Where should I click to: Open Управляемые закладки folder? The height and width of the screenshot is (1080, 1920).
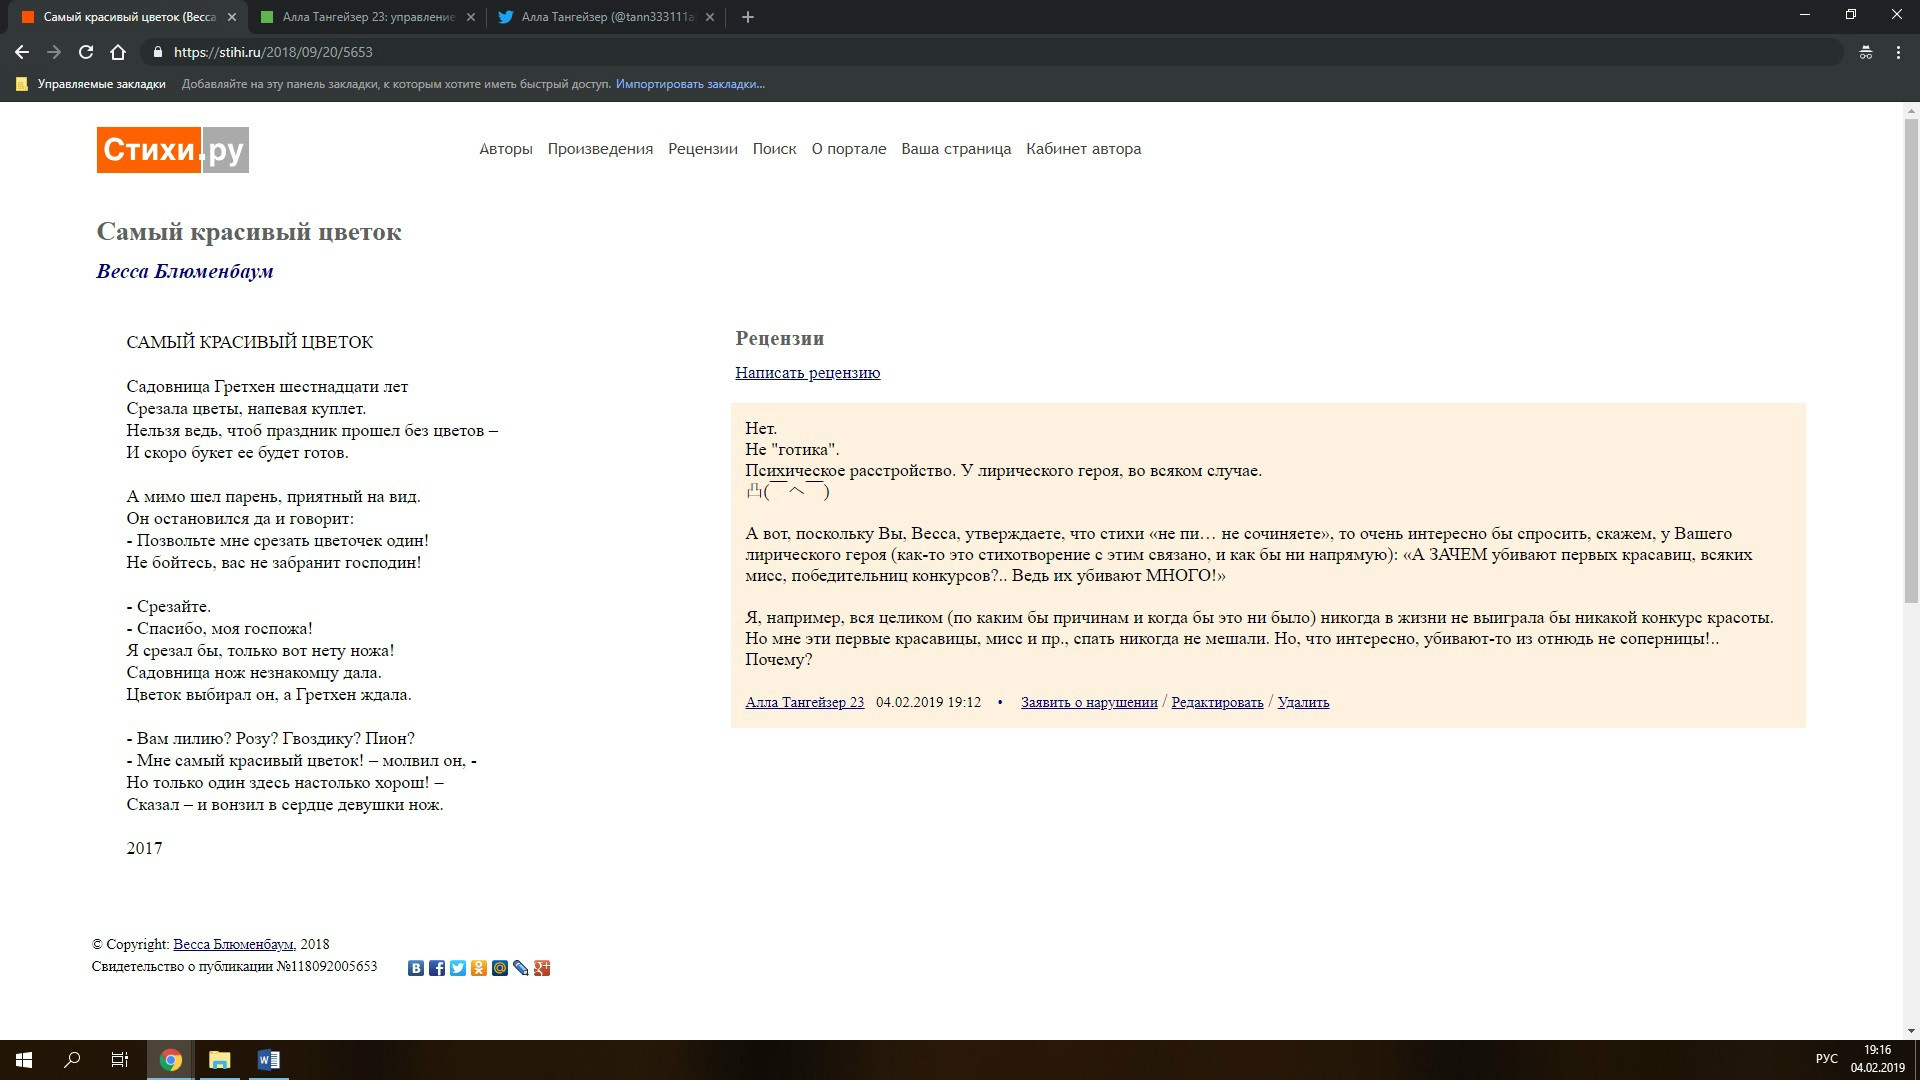point(91,84)
